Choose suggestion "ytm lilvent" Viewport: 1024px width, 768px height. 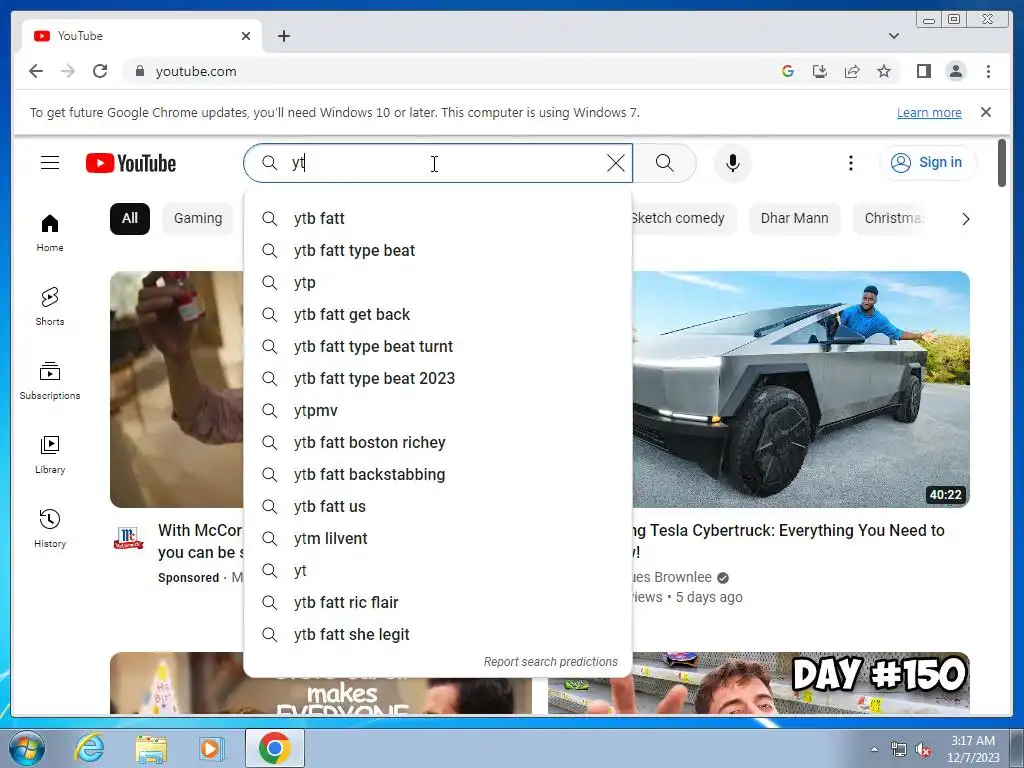(x=438, y=538)
